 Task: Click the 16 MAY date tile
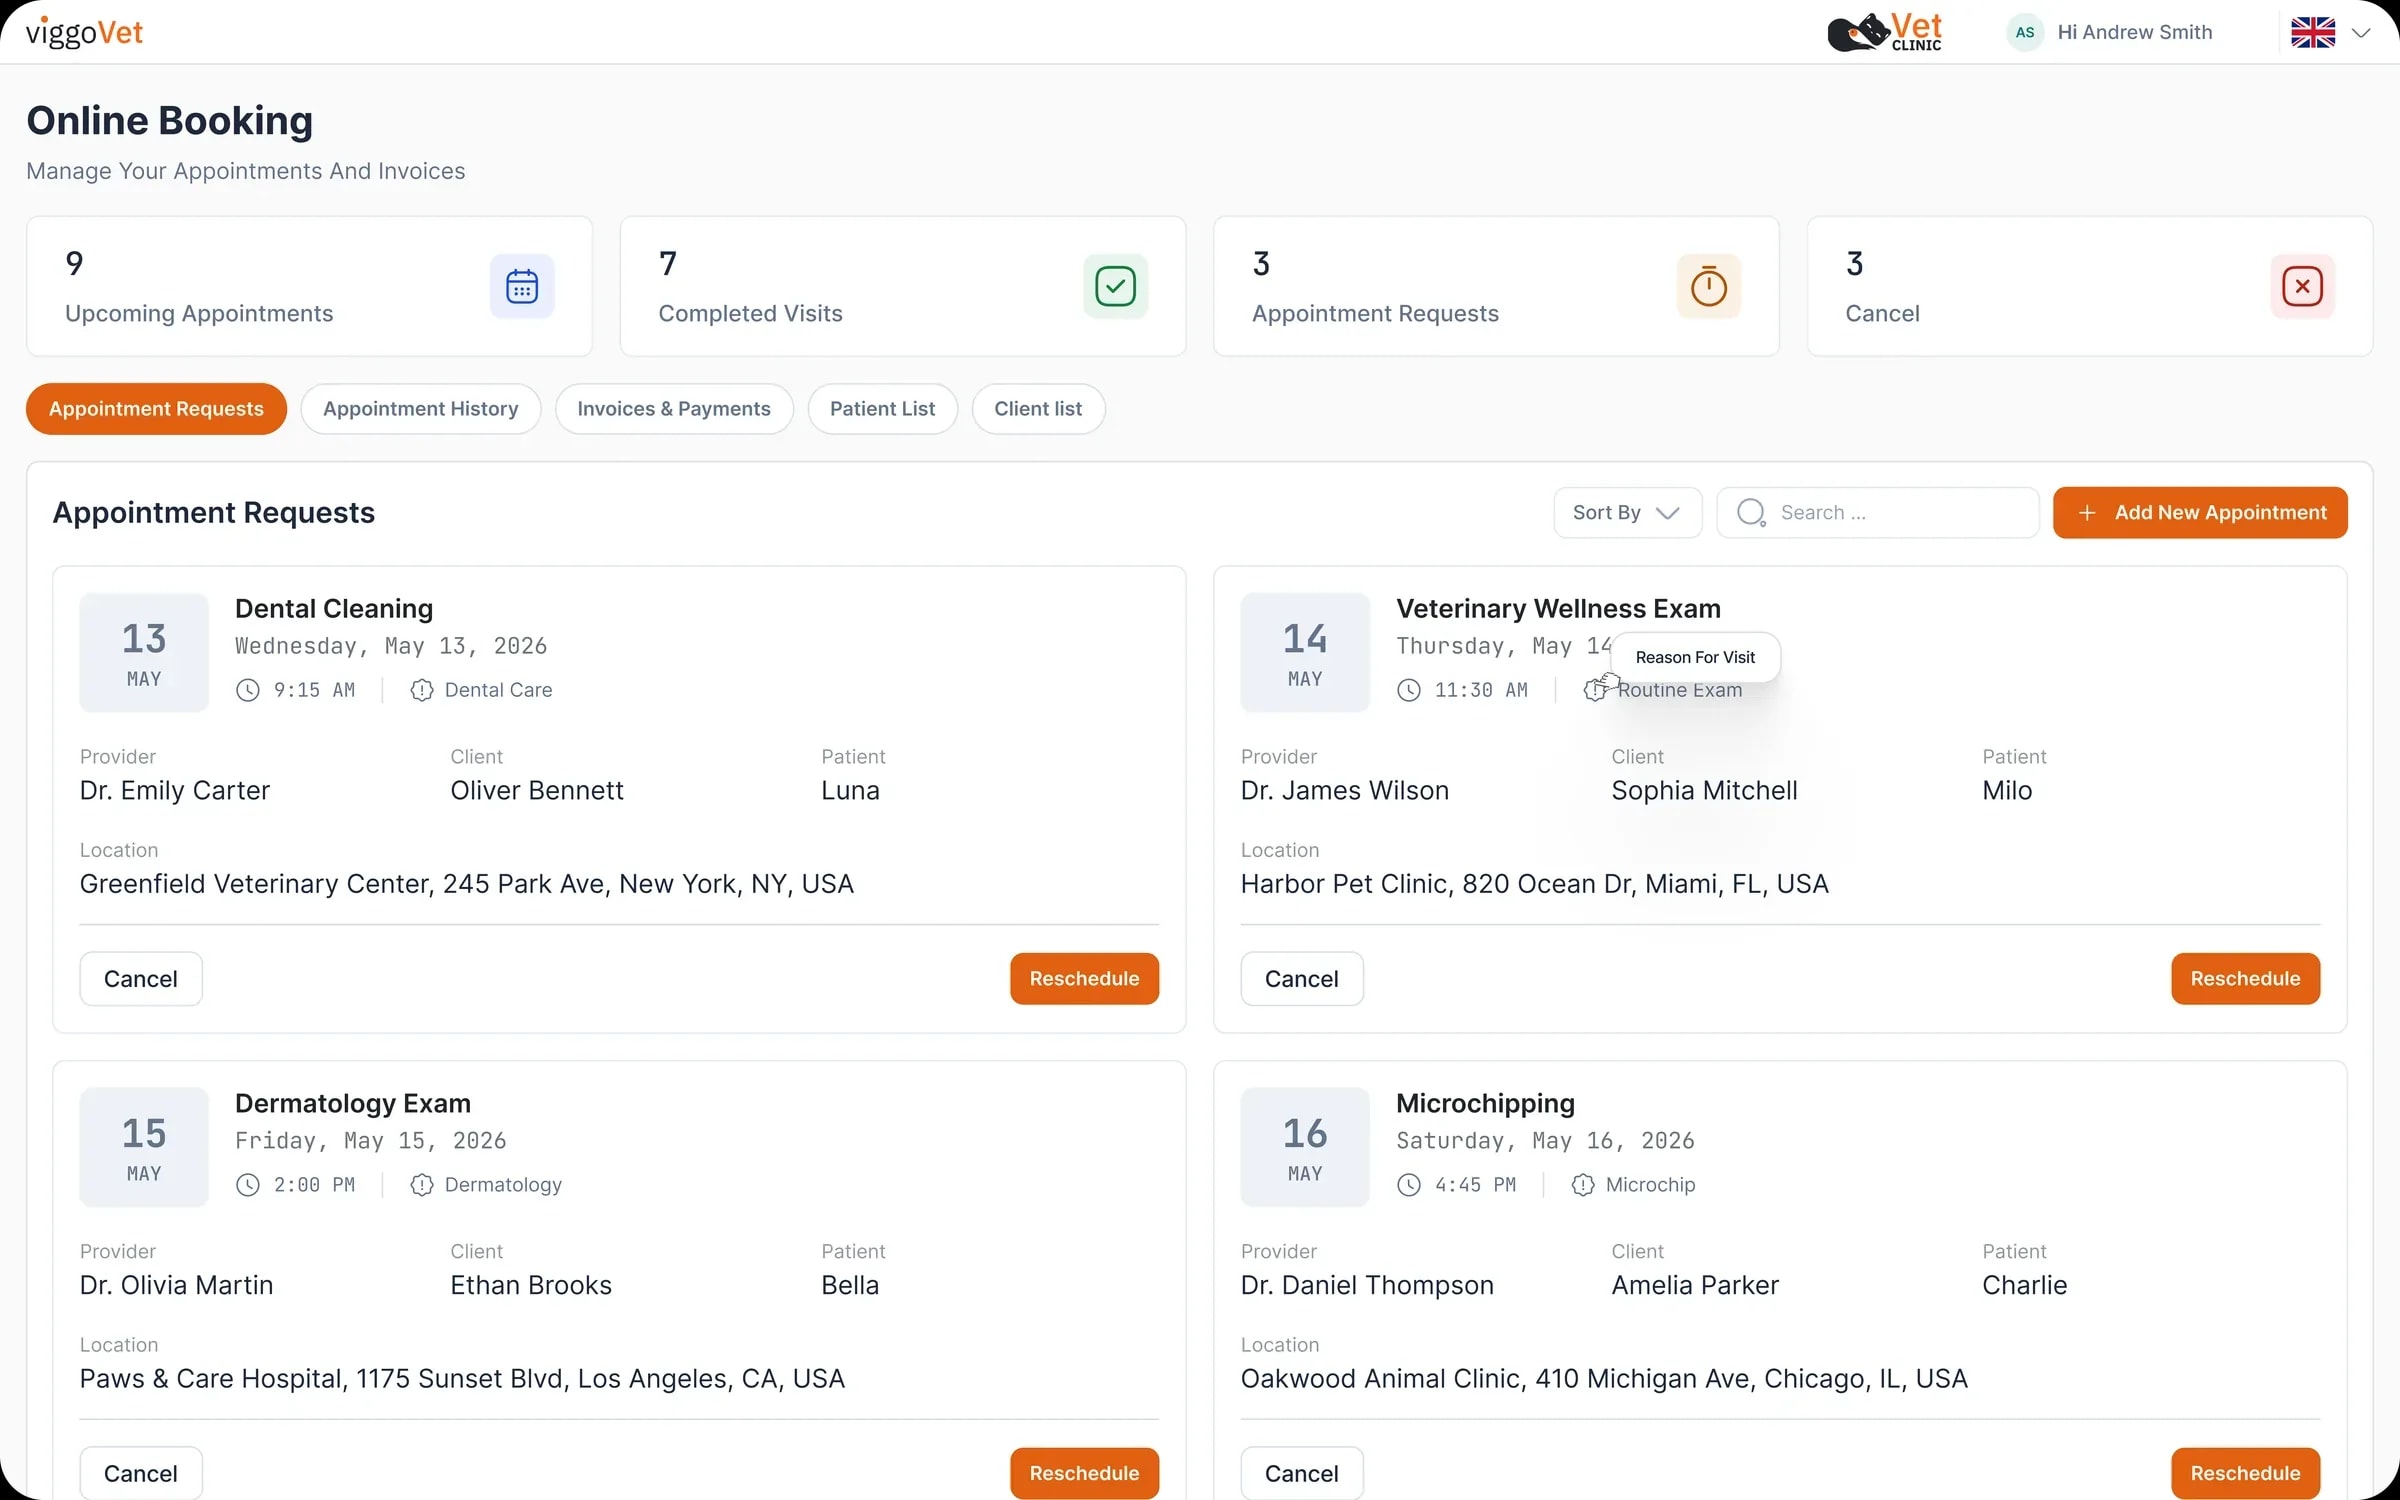point(1305,1148)
